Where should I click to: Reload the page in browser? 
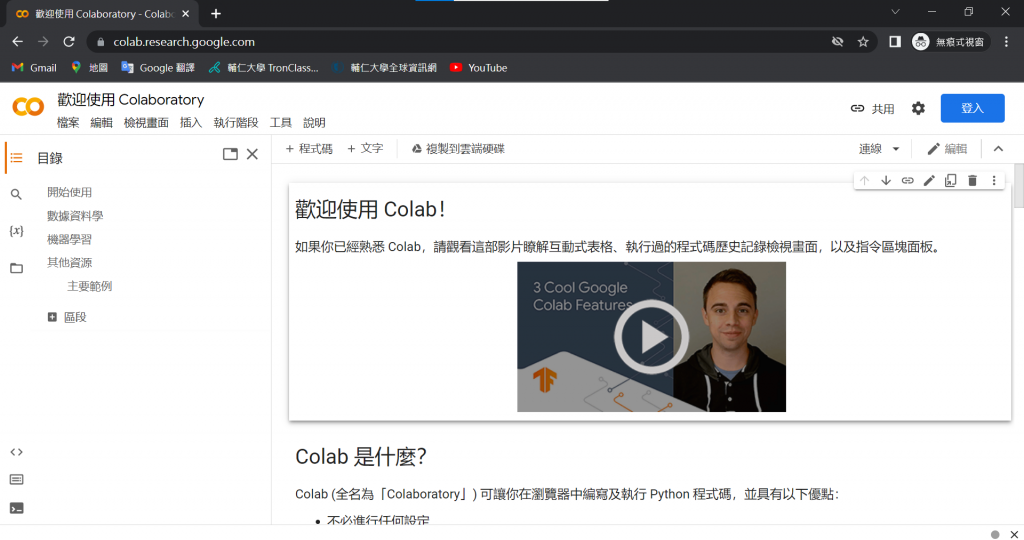click(x=69, y=42)
